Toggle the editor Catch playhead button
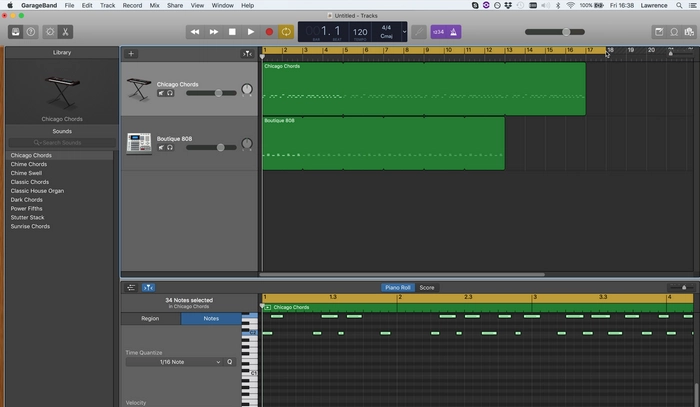This screenshot has height=407, width=700. click(x=148, y=287)
